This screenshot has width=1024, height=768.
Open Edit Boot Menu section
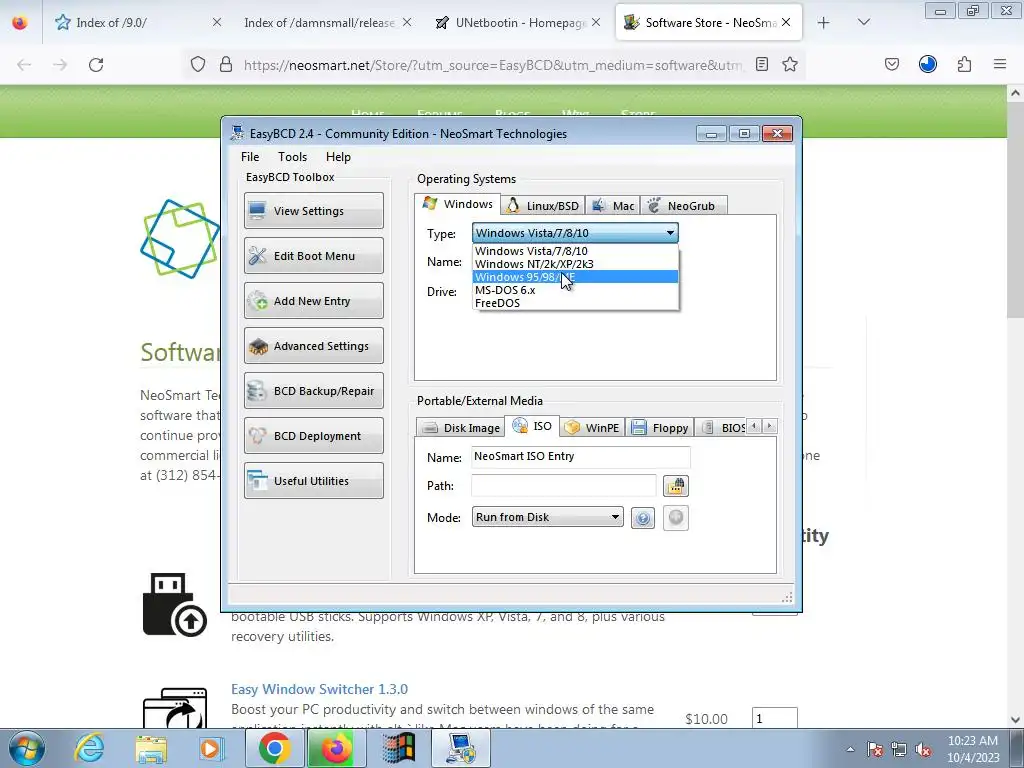(x=313, y=255)
